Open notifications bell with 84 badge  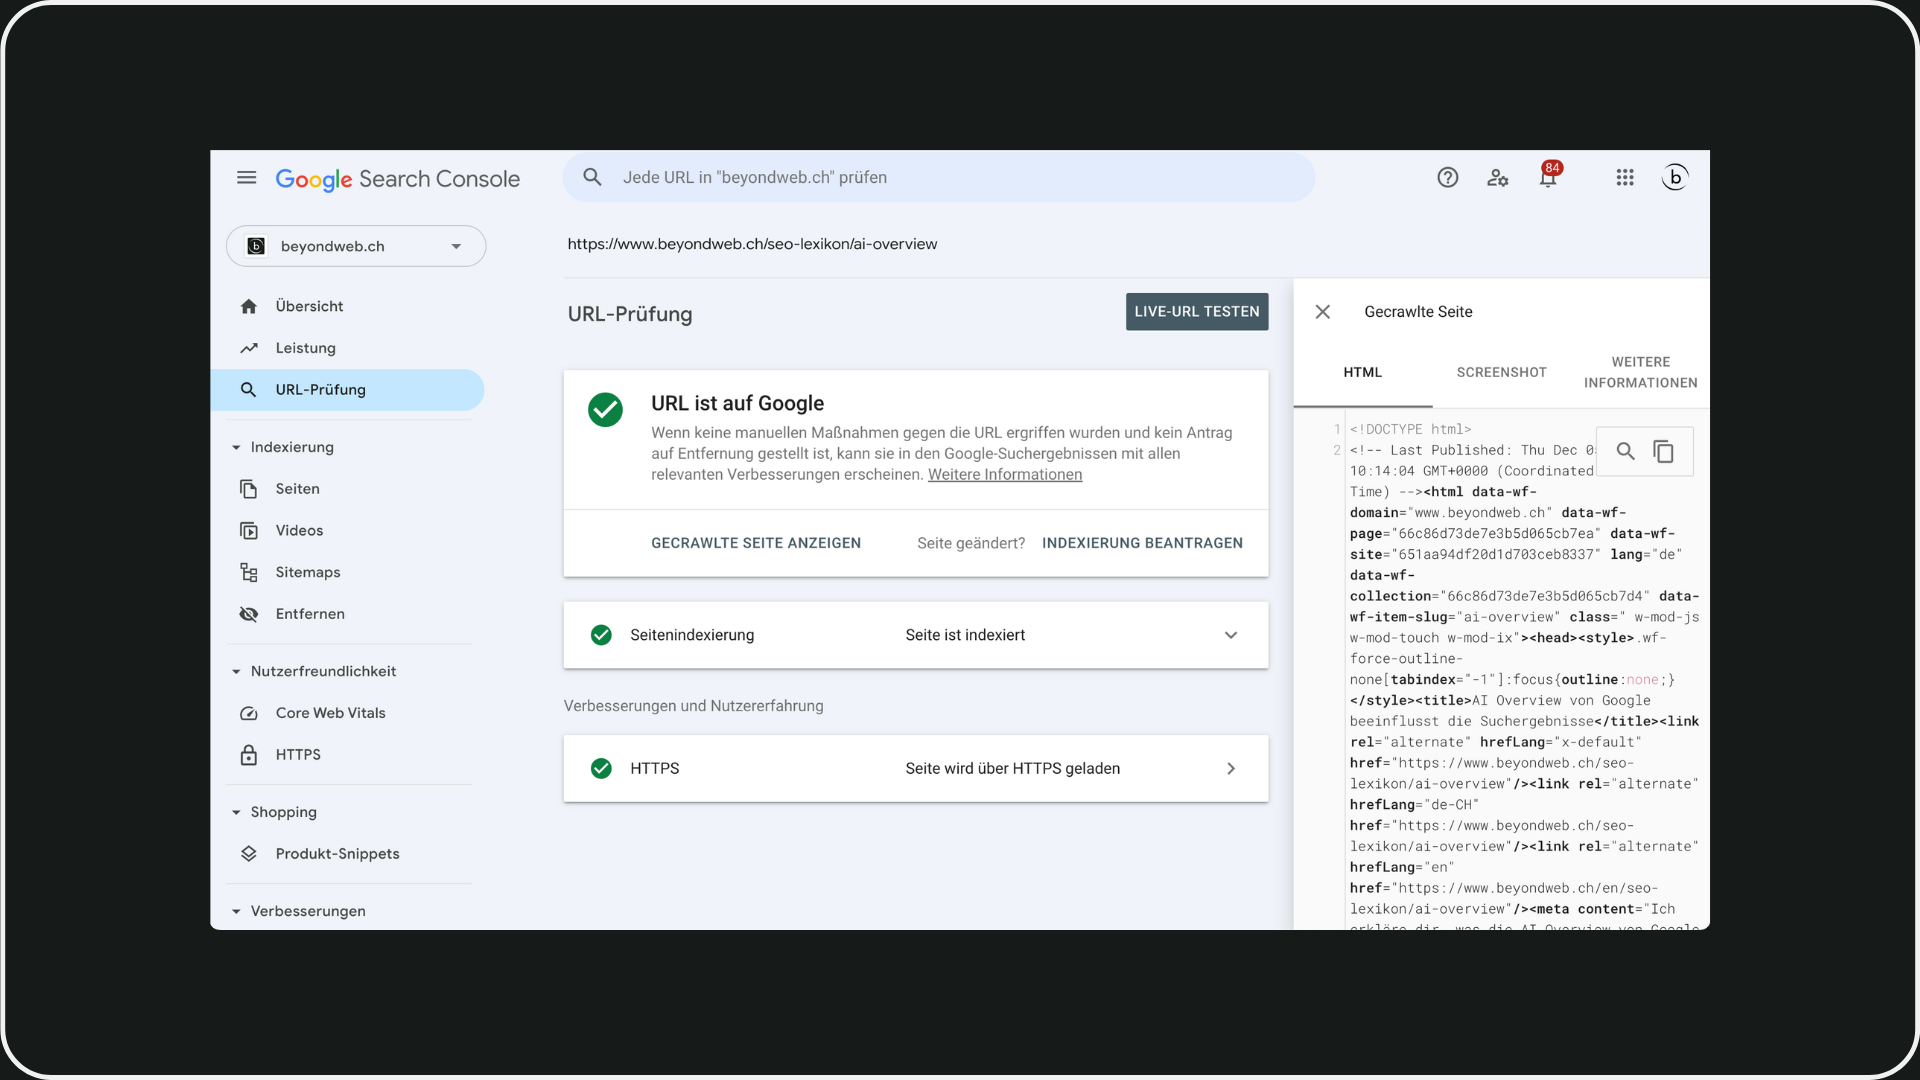1548,176
